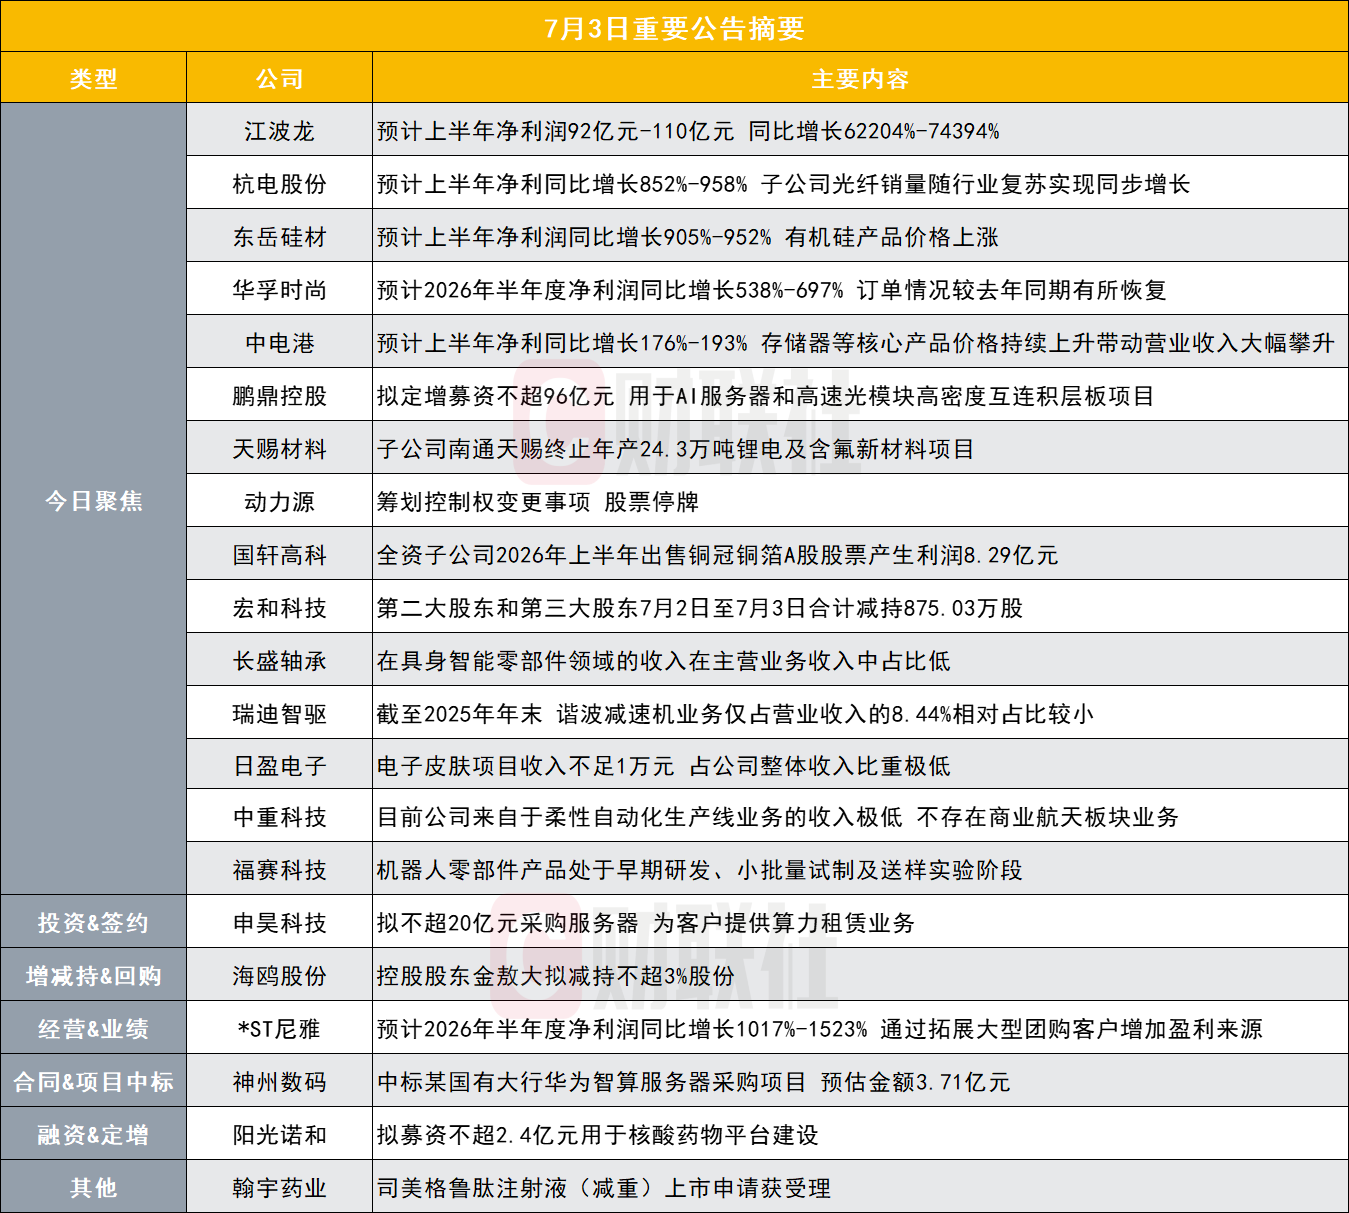Click the 合同&项目中标 category label
Viewport: 1349px width, 1213px height.
93,1081
